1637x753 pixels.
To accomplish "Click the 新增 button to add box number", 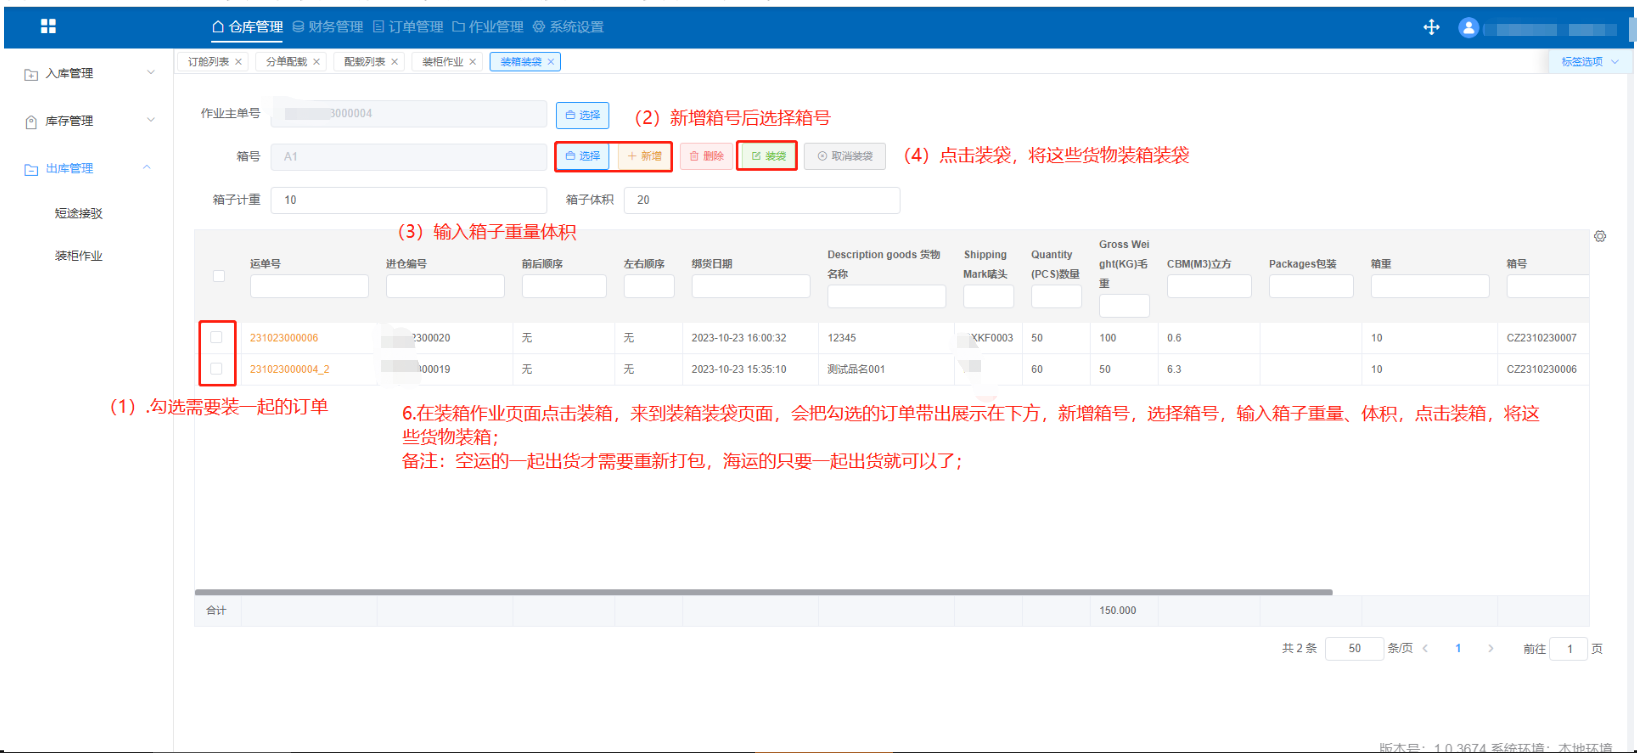I will pyautogui.click(x=645, y=156).
